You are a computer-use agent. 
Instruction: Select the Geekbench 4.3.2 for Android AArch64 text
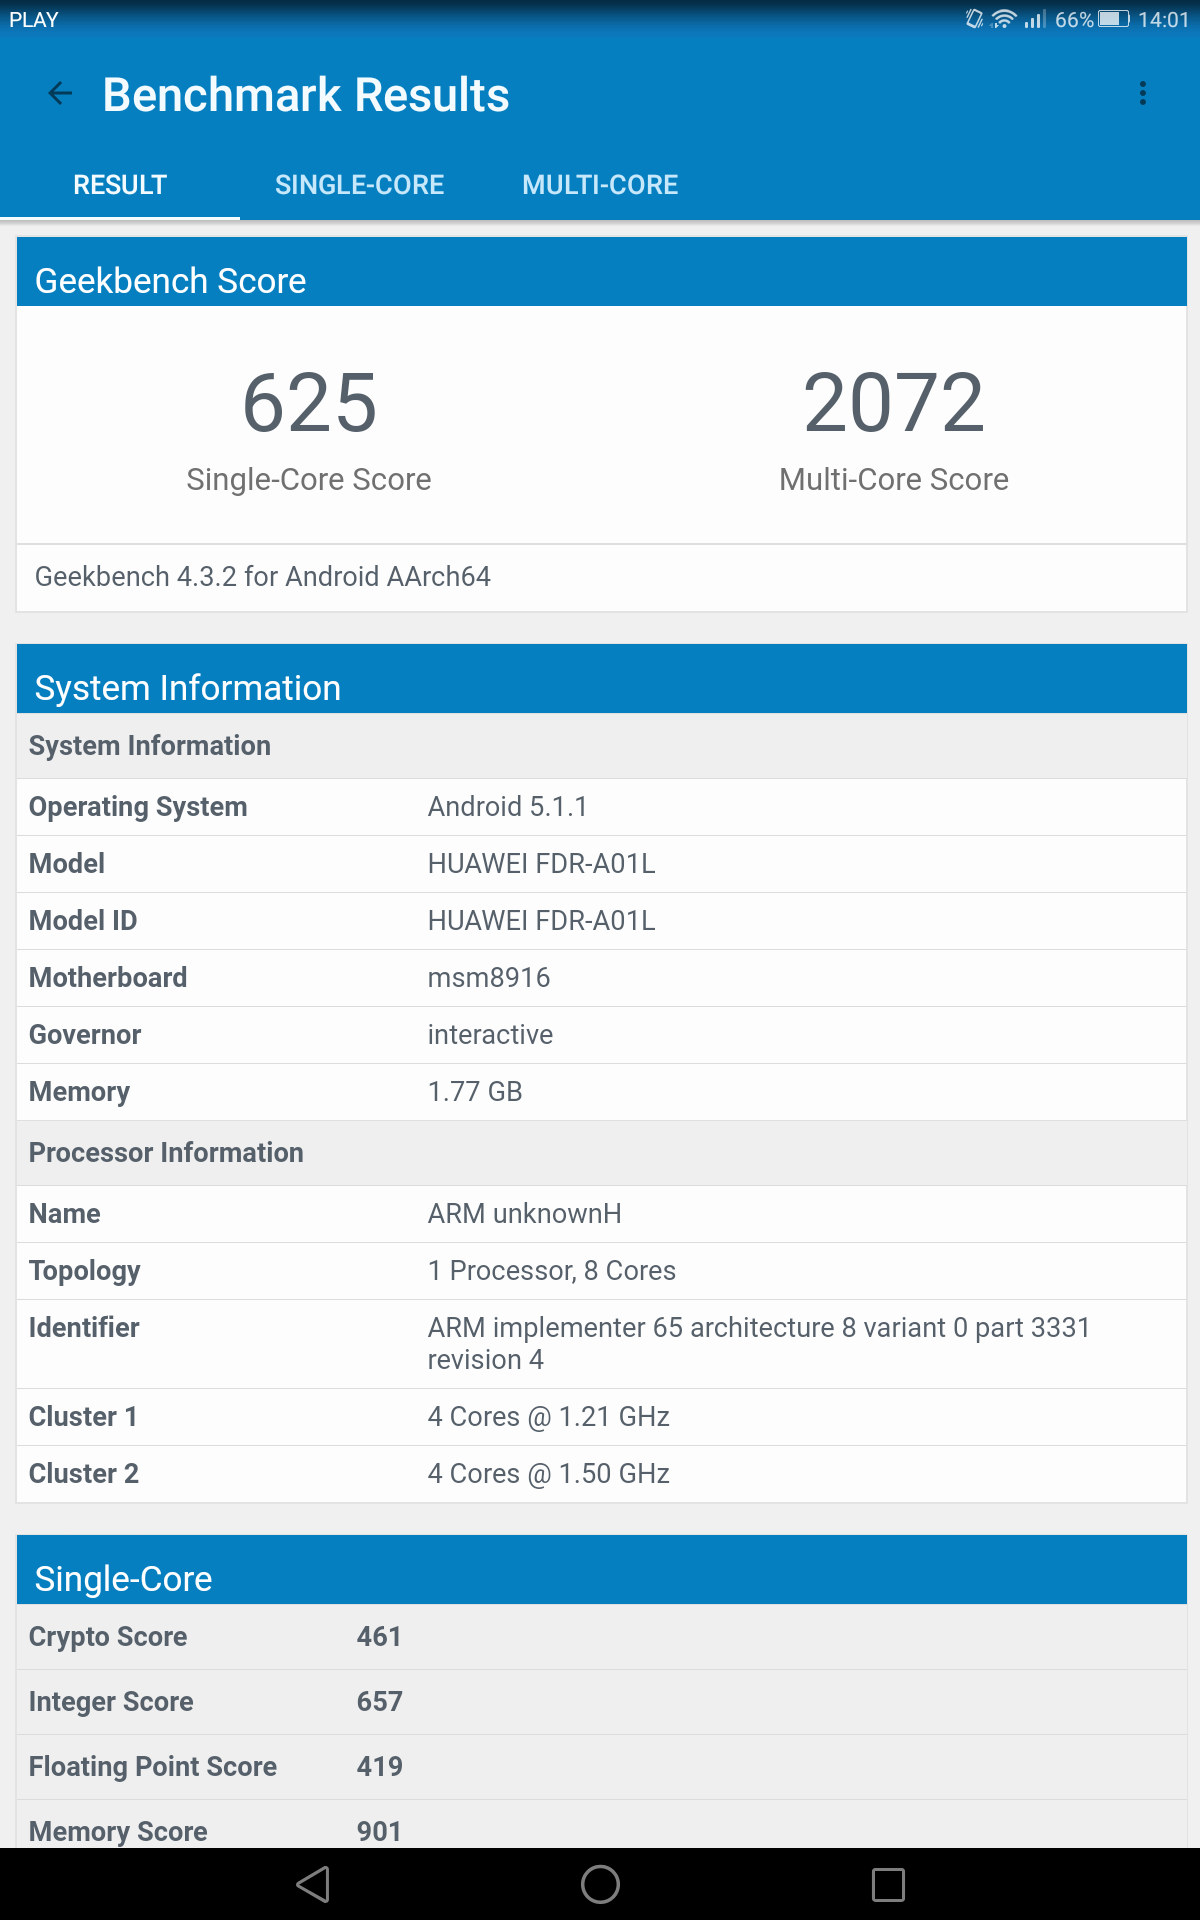coord(263,577)
